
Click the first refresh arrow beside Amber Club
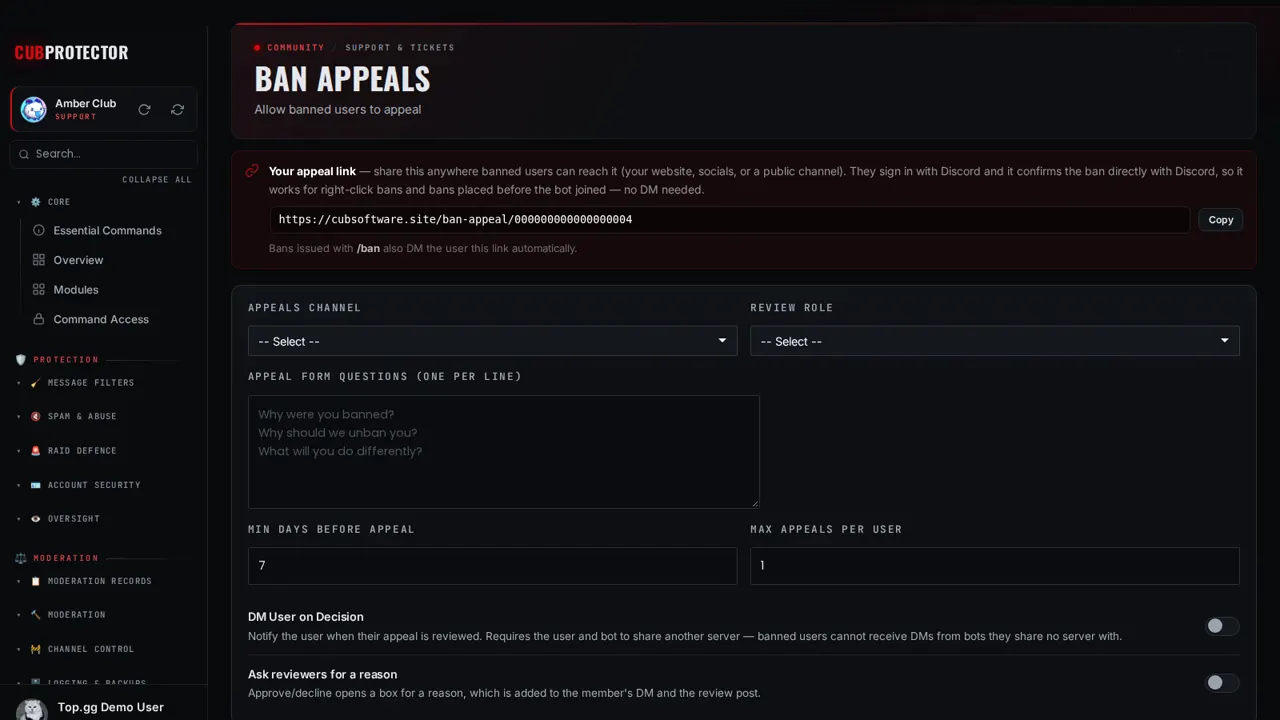coord(144,110)
